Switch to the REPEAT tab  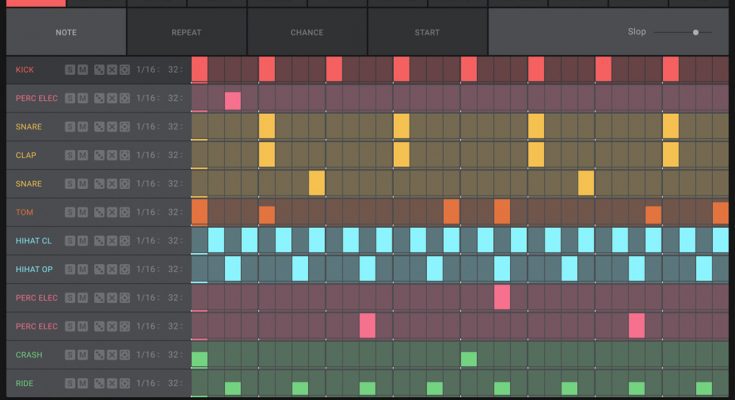pos(186,32)
